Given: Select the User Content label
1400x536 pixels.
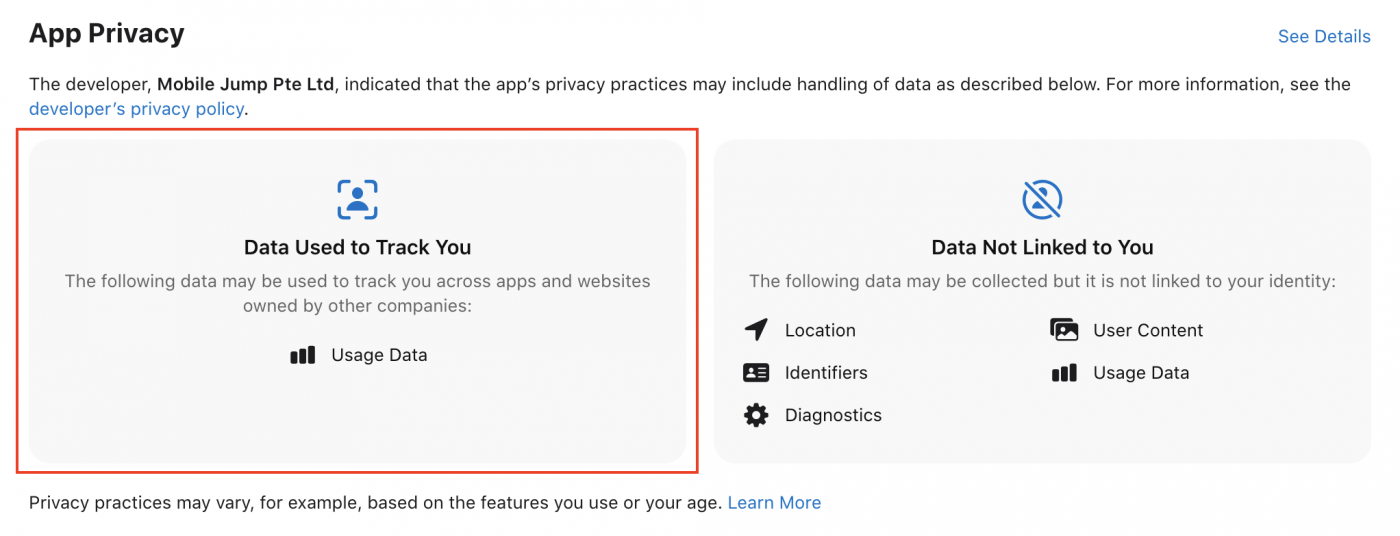Looking at the screenshot, I should 1148,330.
